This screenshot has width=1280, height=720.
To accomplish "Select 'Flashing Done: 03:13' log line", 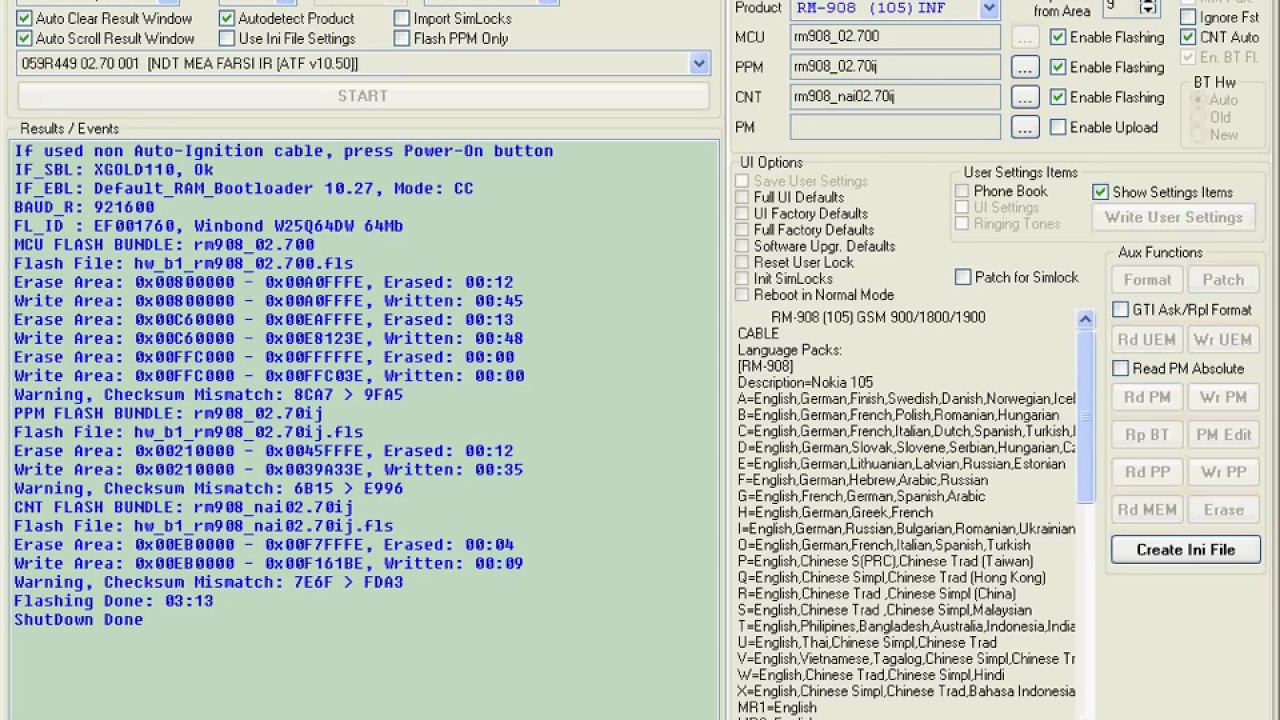I will (x=113, y=601).
